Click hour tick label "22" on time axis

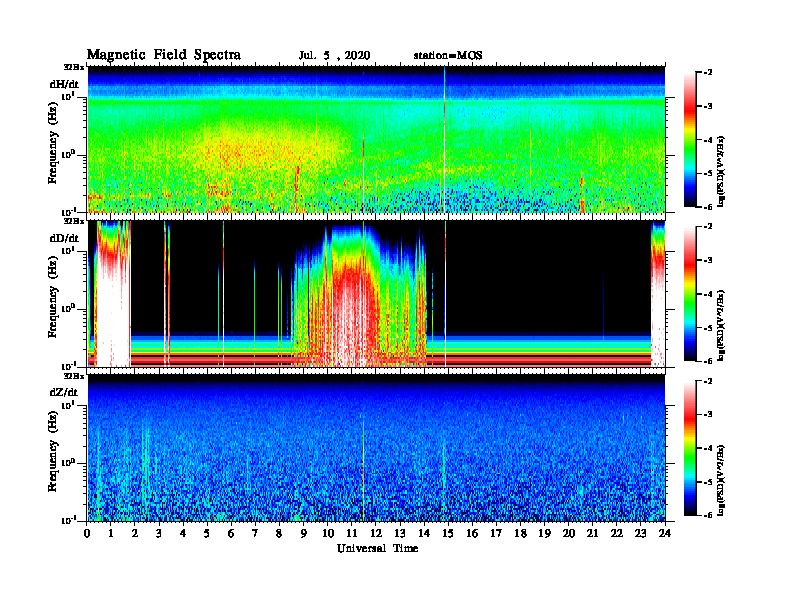point(617,534)
